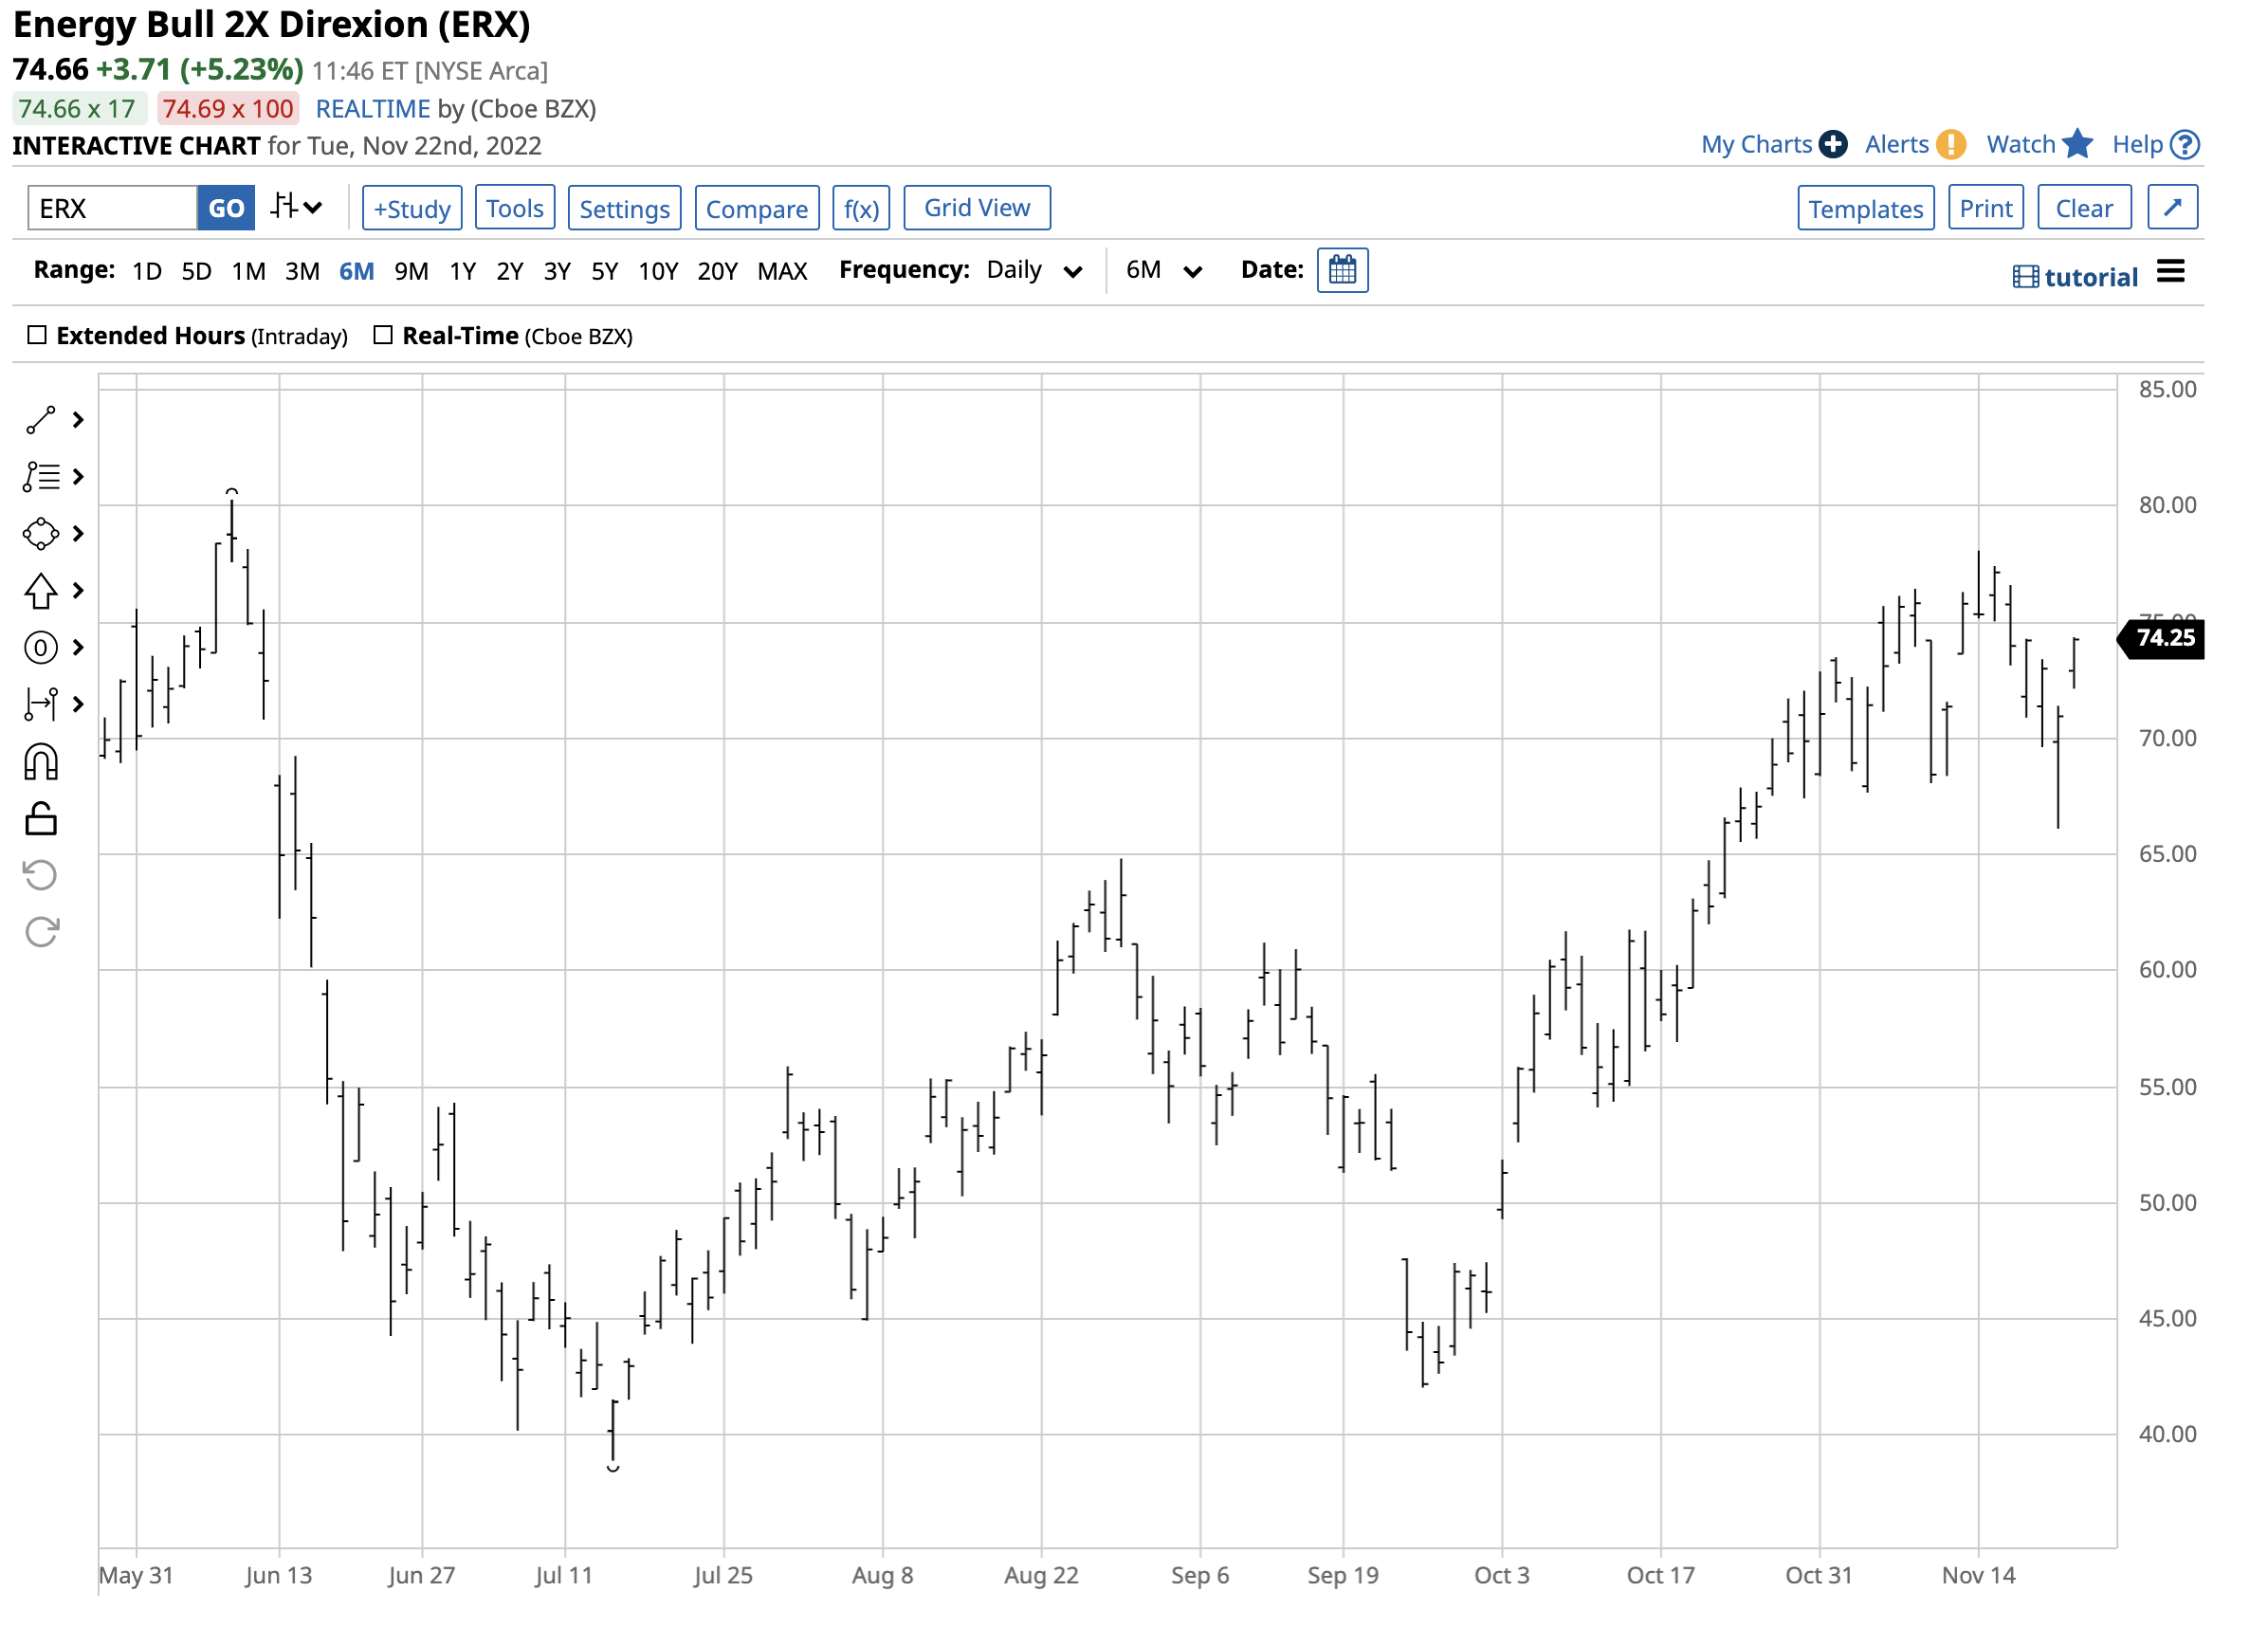Print the chart
The height and width of the screenshot is (1646, 2268).
pos(1986,208)
